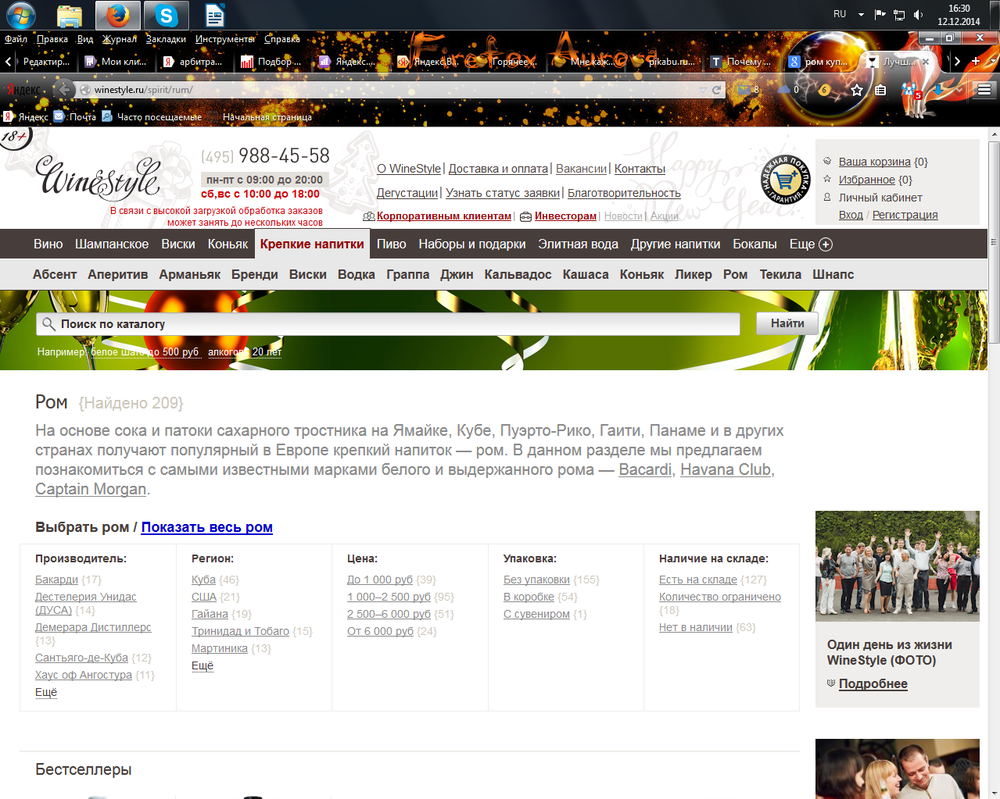Viewport: 1000px width, 799px height.
Task: Click the trusted purchase guarantee badge
Action: [785, 181]
